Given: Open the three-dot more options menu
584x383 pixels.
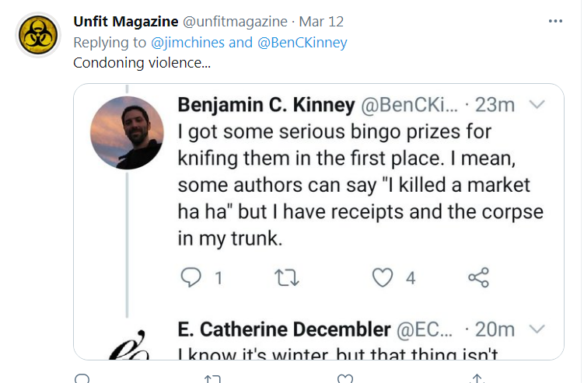Looking at the screenshot, I should (555, 21).
